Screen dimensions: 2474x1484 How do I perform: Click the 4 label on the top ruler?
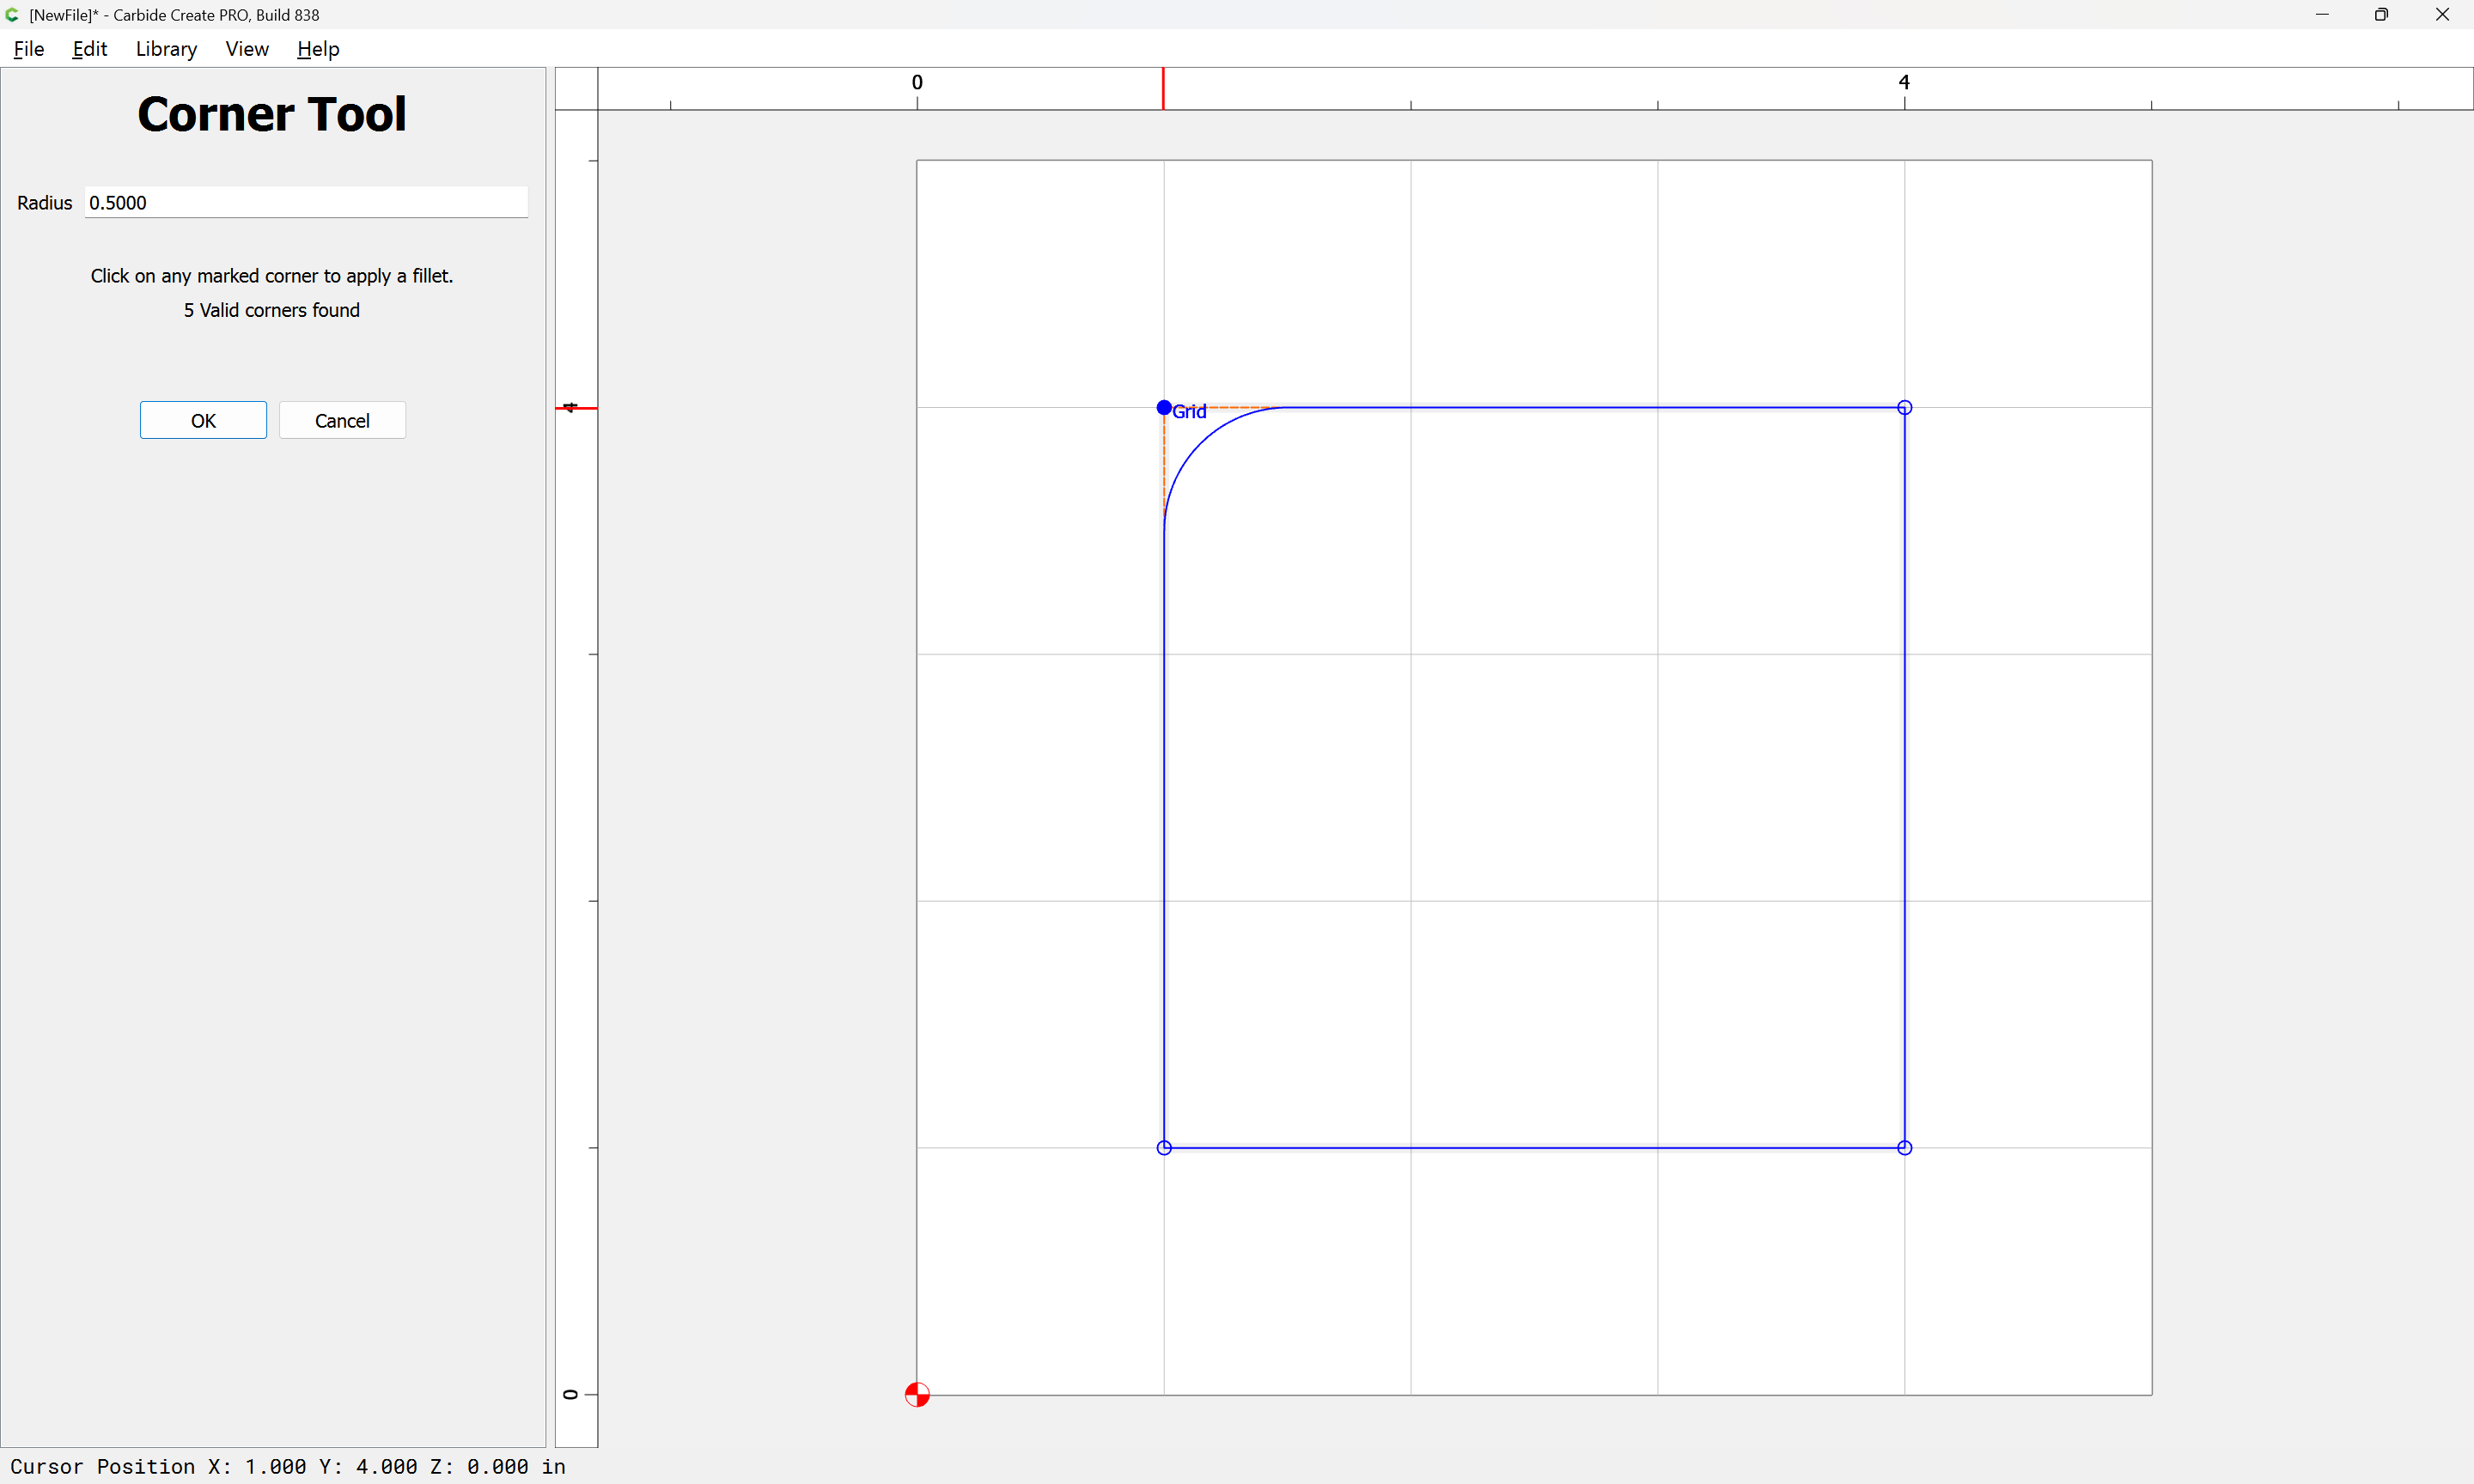pos(1904,82)
